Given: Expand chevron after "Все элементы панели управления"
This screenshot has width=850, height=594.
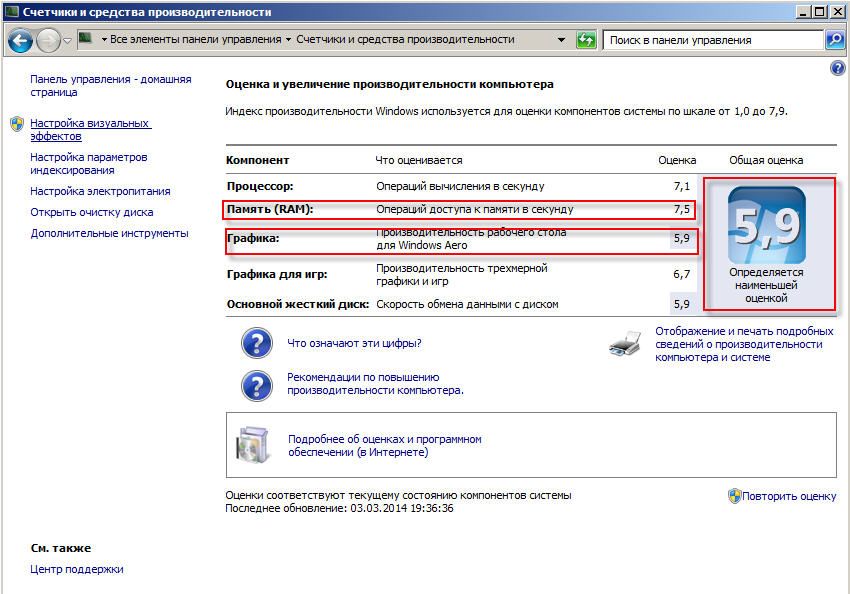Looking at the screenshot, I should click(x=288, y=40).
